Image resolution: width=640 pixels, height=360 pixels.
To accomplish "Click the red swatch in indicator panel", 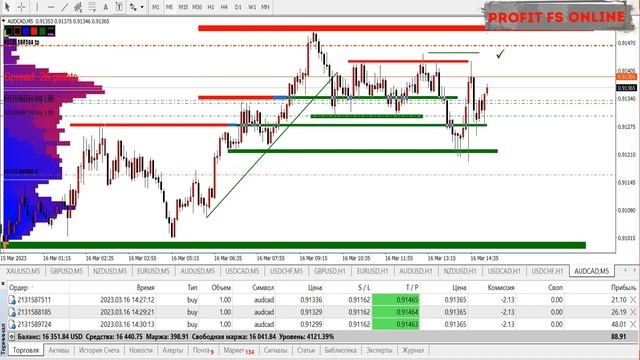I will tap(34, 31).
